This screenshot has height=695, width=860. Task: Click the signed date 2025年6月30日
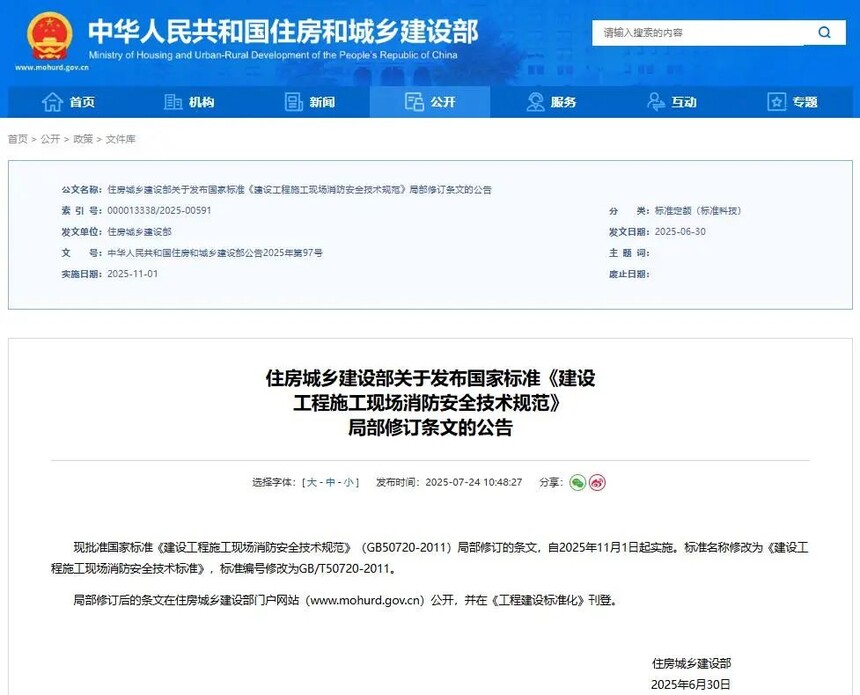(x=691, y=685)
